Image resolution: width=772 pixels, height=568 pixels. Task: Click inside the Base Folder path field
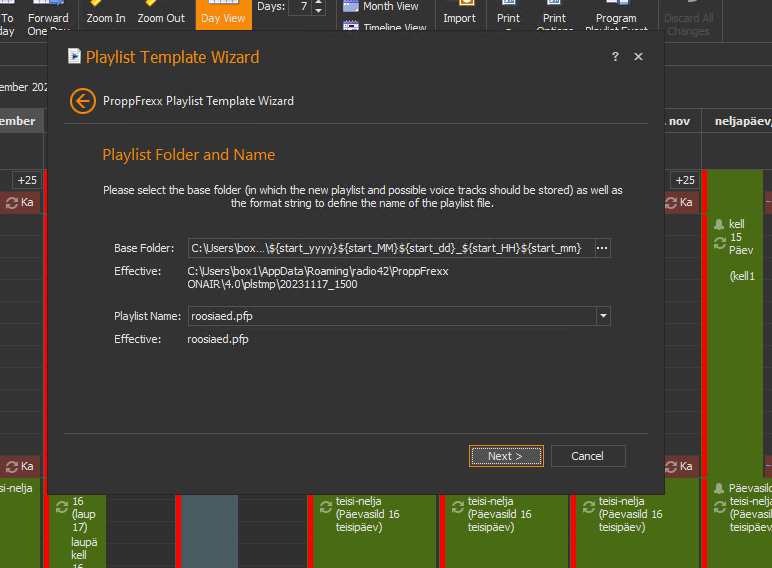(x=388, y=248)
